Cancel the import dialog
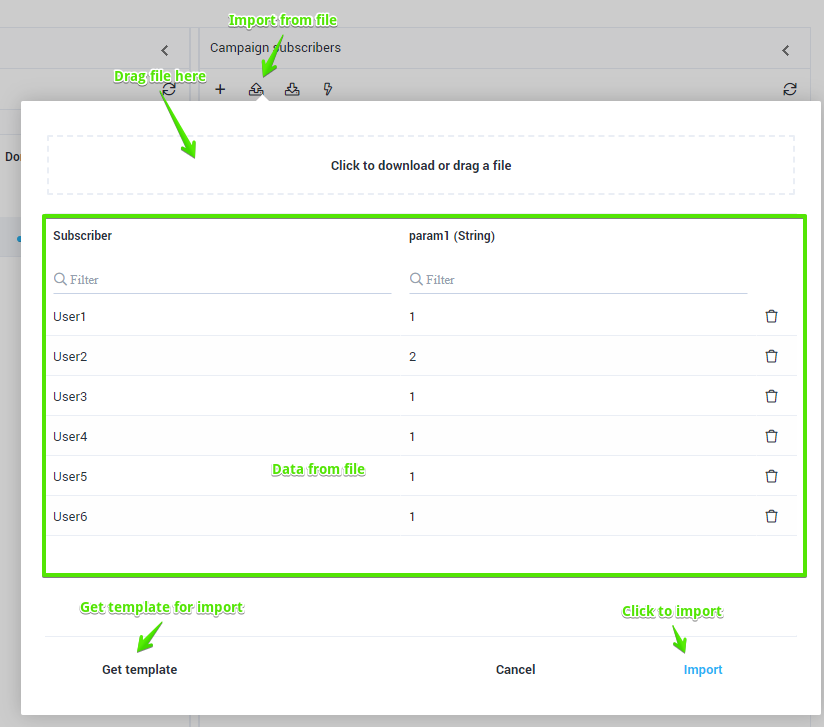The image size is (824, 727). 515,670
